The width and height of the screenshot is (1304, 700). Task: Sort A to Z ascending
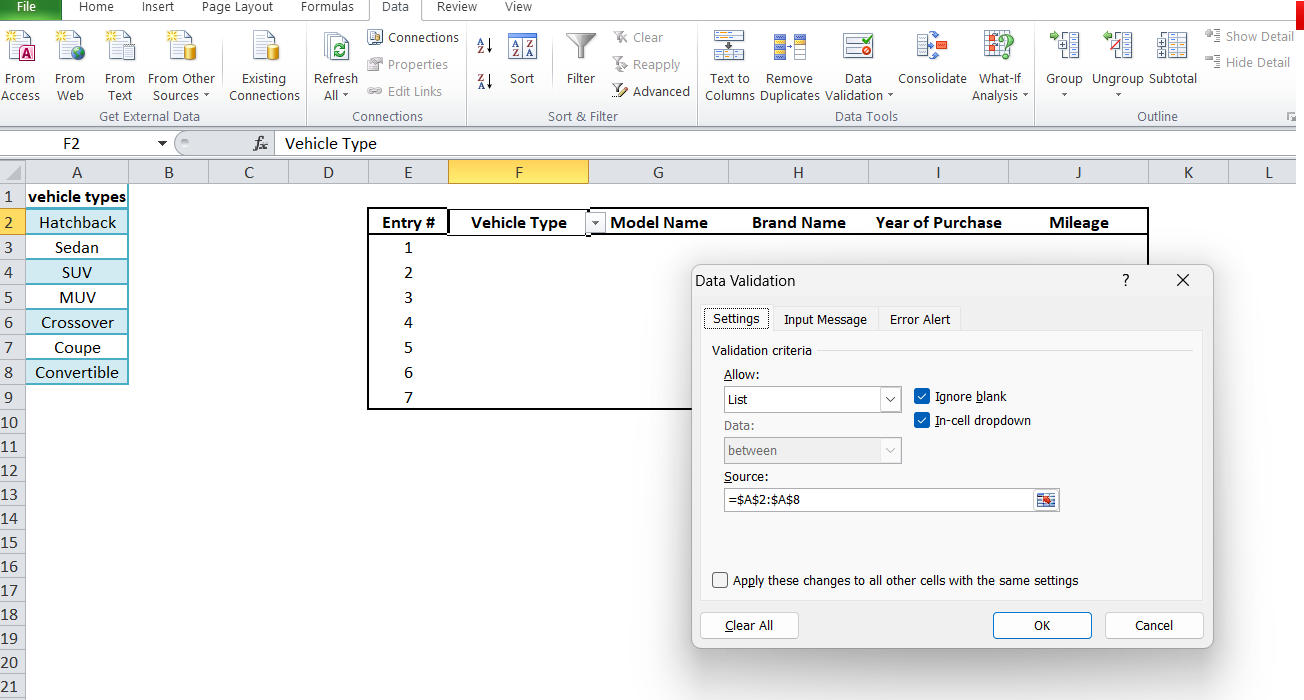(485, 45)
